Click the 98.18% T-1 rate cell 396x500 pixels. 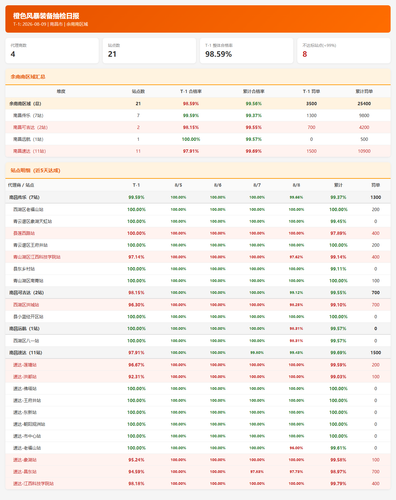click(x=136, y=483)
